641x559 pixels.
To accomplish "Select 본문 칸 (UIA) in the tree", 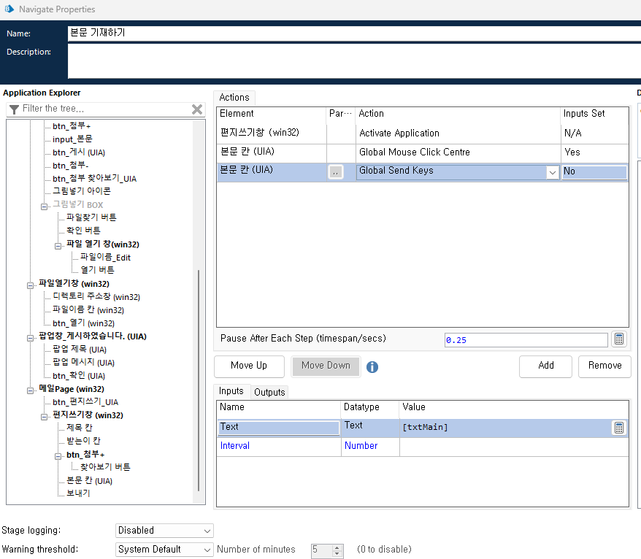I will click(x=88, y=480).
